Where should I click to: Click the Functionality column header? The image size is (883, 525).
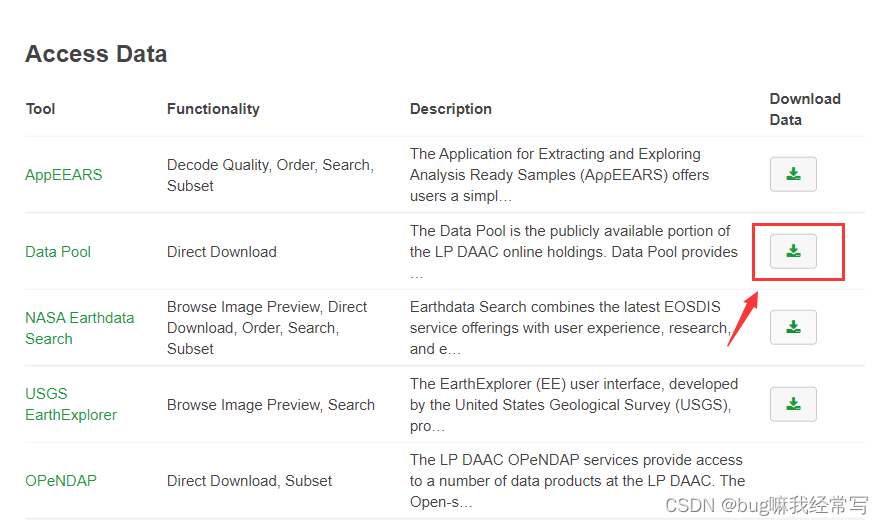pyautogui.click(x=213, y=109)
